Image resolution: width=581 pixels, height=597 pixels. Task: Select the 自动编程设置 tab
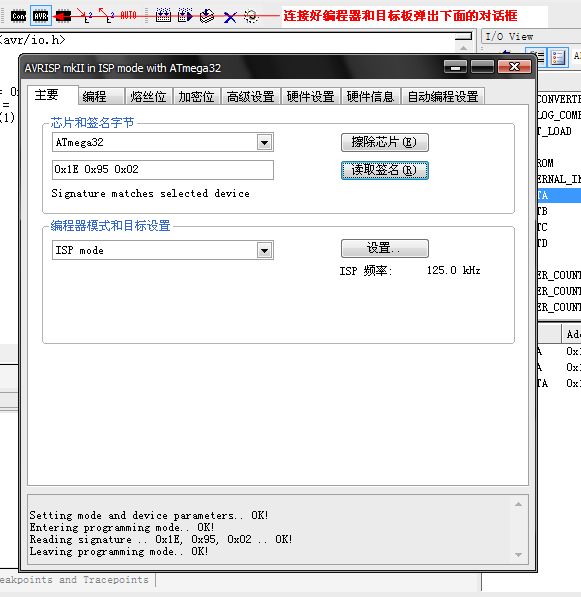click(443, 96)
